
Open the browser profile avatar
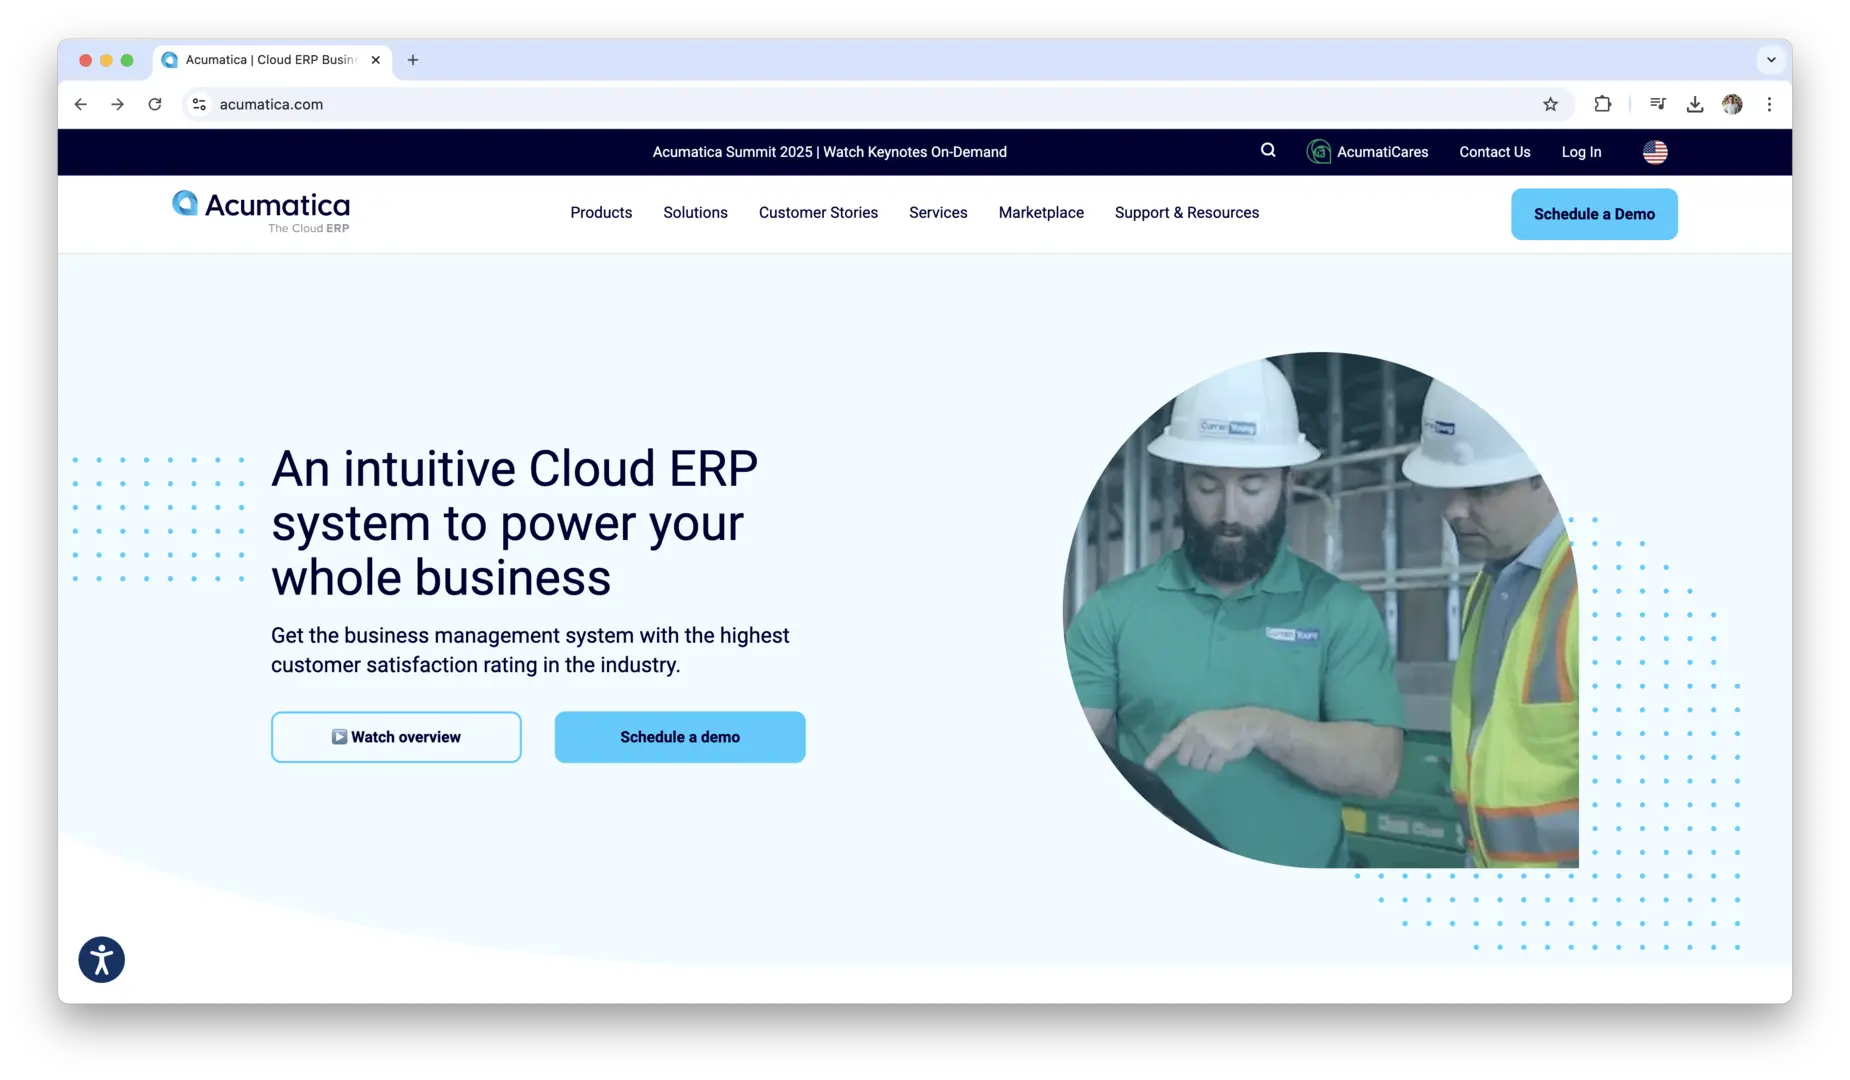click(1732, 104)
